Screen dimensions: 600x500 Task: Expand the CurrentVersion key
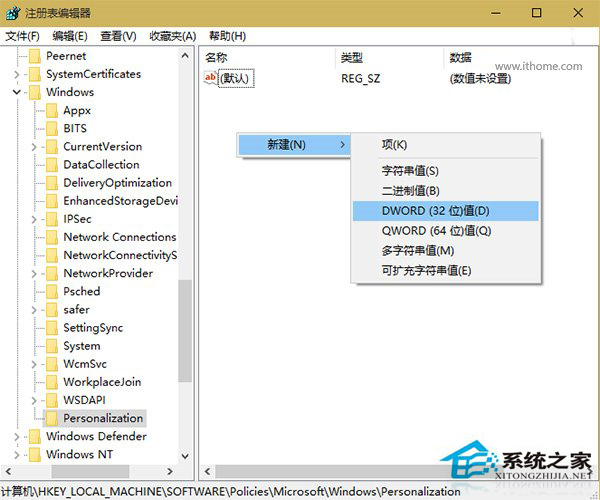(x=34, y=147)
